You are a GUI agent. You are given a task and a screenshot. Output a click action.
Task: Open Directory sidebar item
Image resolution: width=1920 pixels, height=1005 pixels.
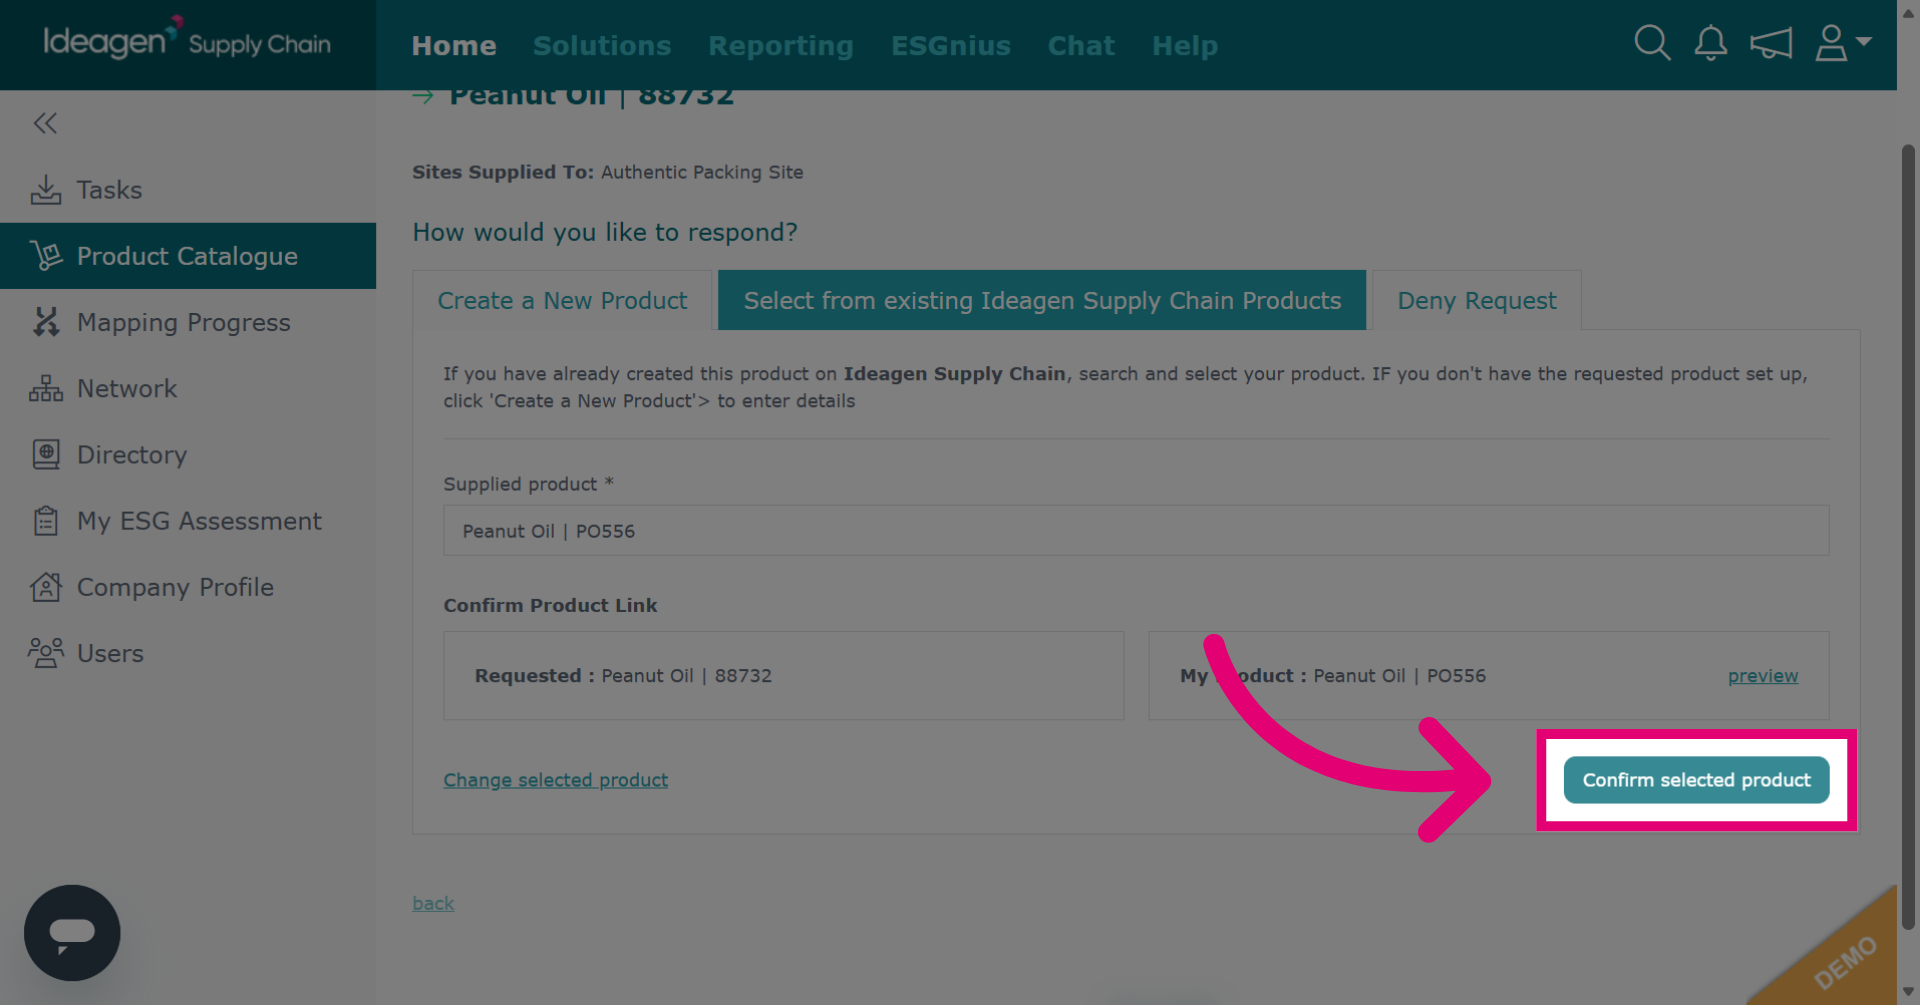[x=188, y=454]
